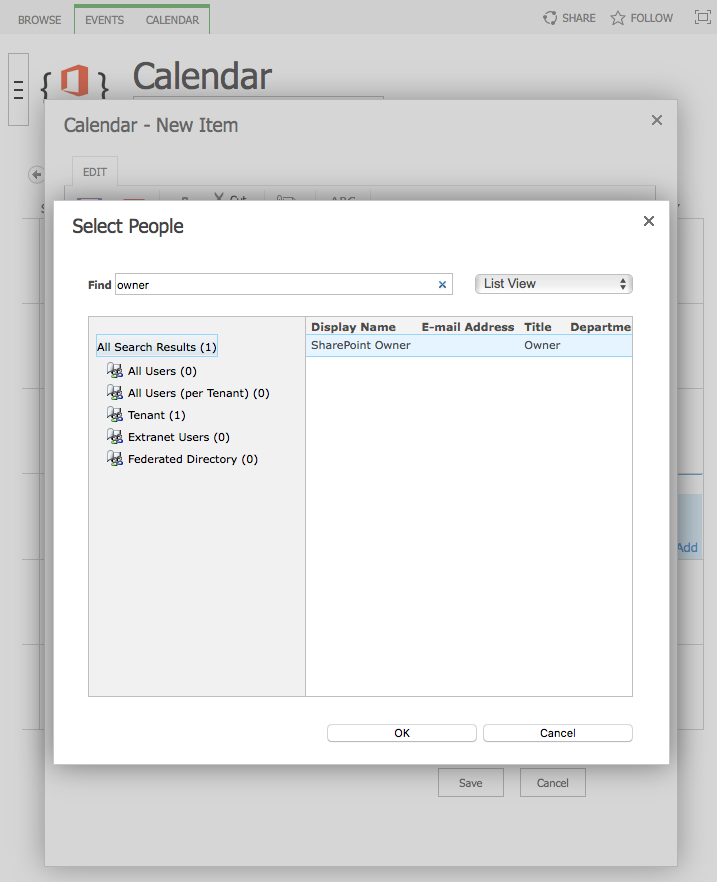This screenshot has height=882, width=717.
Task: Select the SharePoint Owner result row
Action: (469, 345)
